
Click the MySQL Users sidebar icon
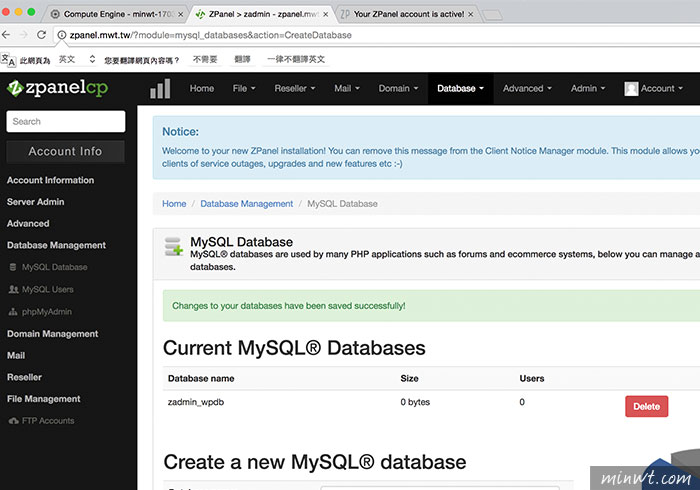pyautogui.click(x=13, y=289)
